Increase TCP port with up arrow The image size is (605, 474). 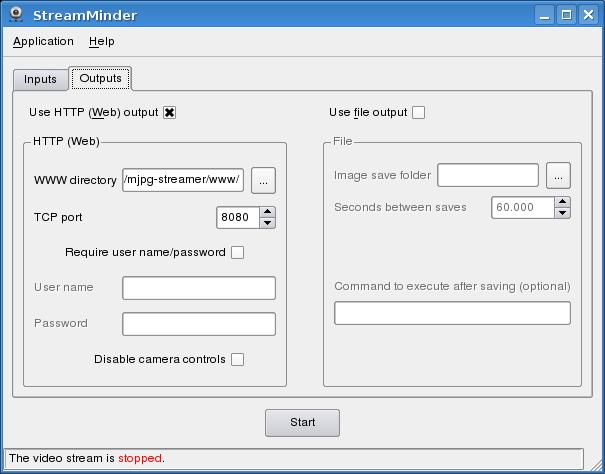(267, 212)
